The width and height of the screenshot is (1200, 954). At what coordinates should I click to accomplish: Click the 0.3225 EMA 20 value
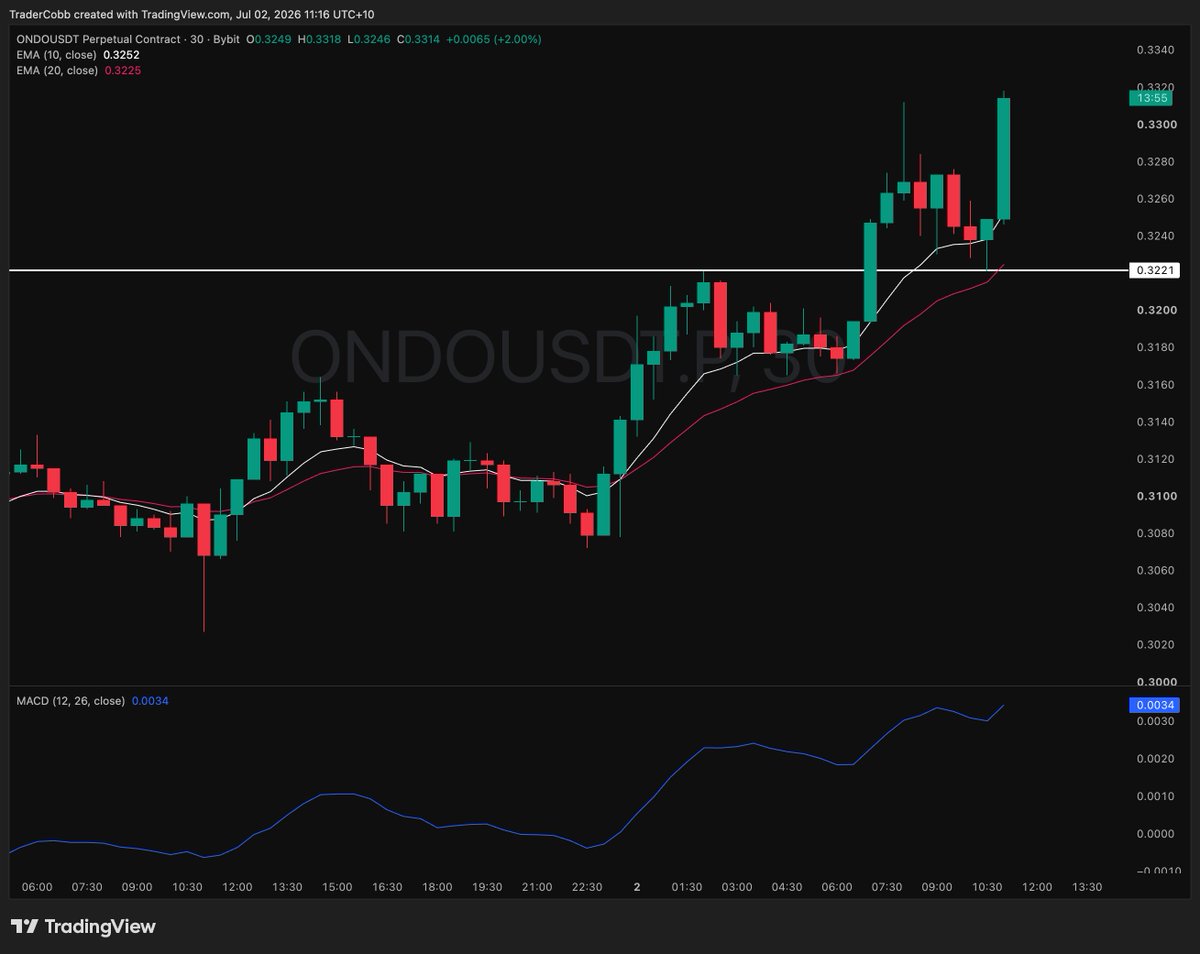(121, 71)
